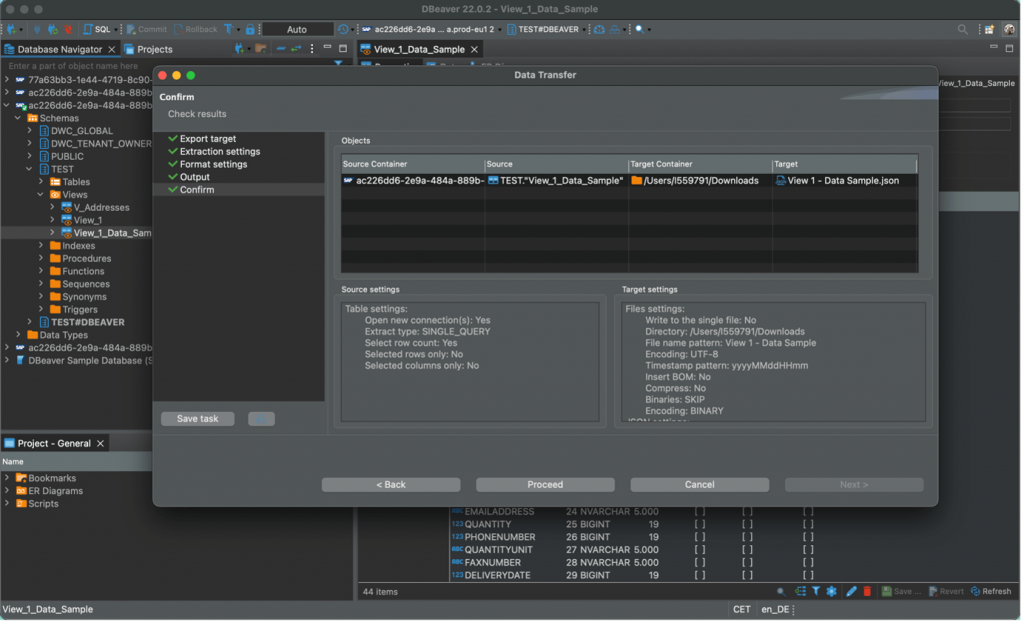
Task: Click Proceed to start the export
Action: 545,485
